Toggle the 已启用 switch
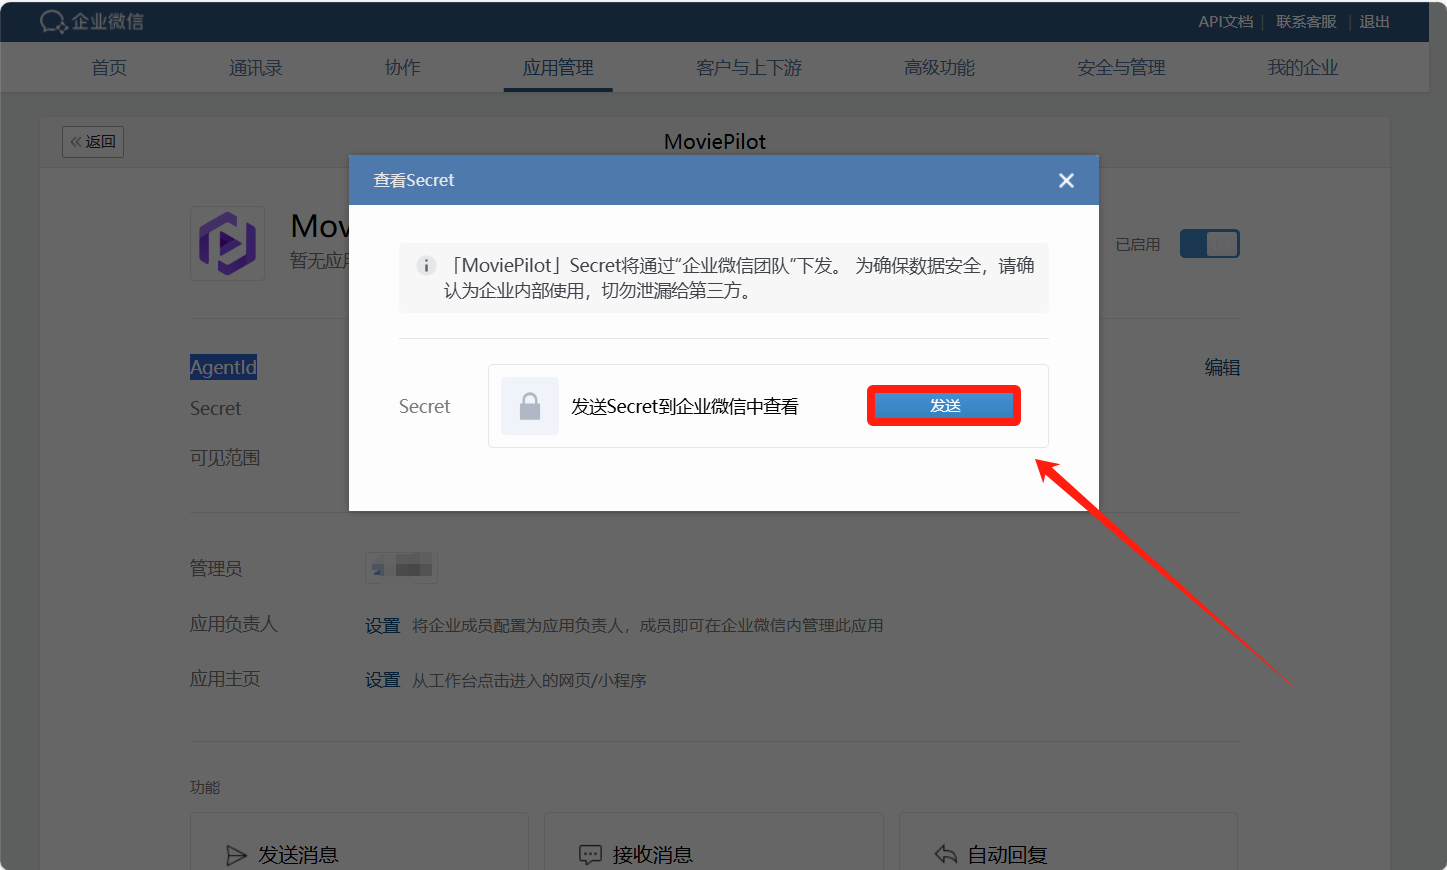Screen dimensions: 1447x870 [x=1209, y=244]
